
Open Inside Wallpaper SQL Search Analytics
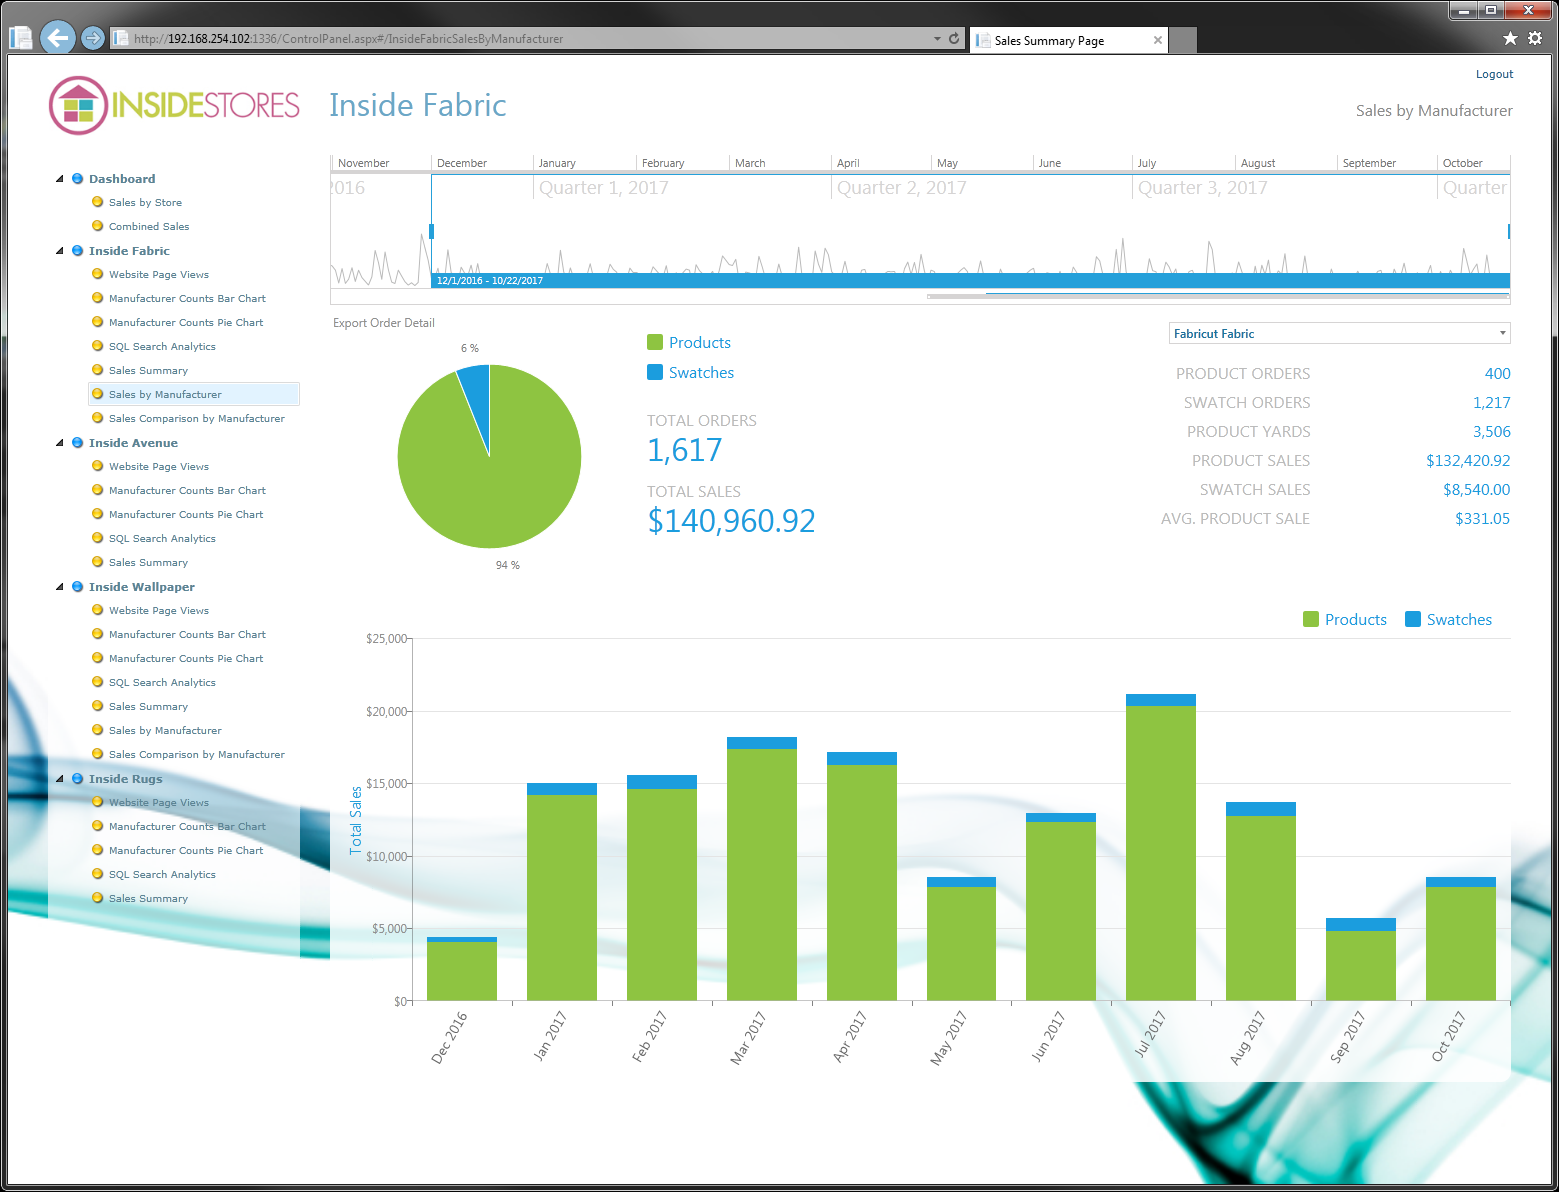click(162, 683)
